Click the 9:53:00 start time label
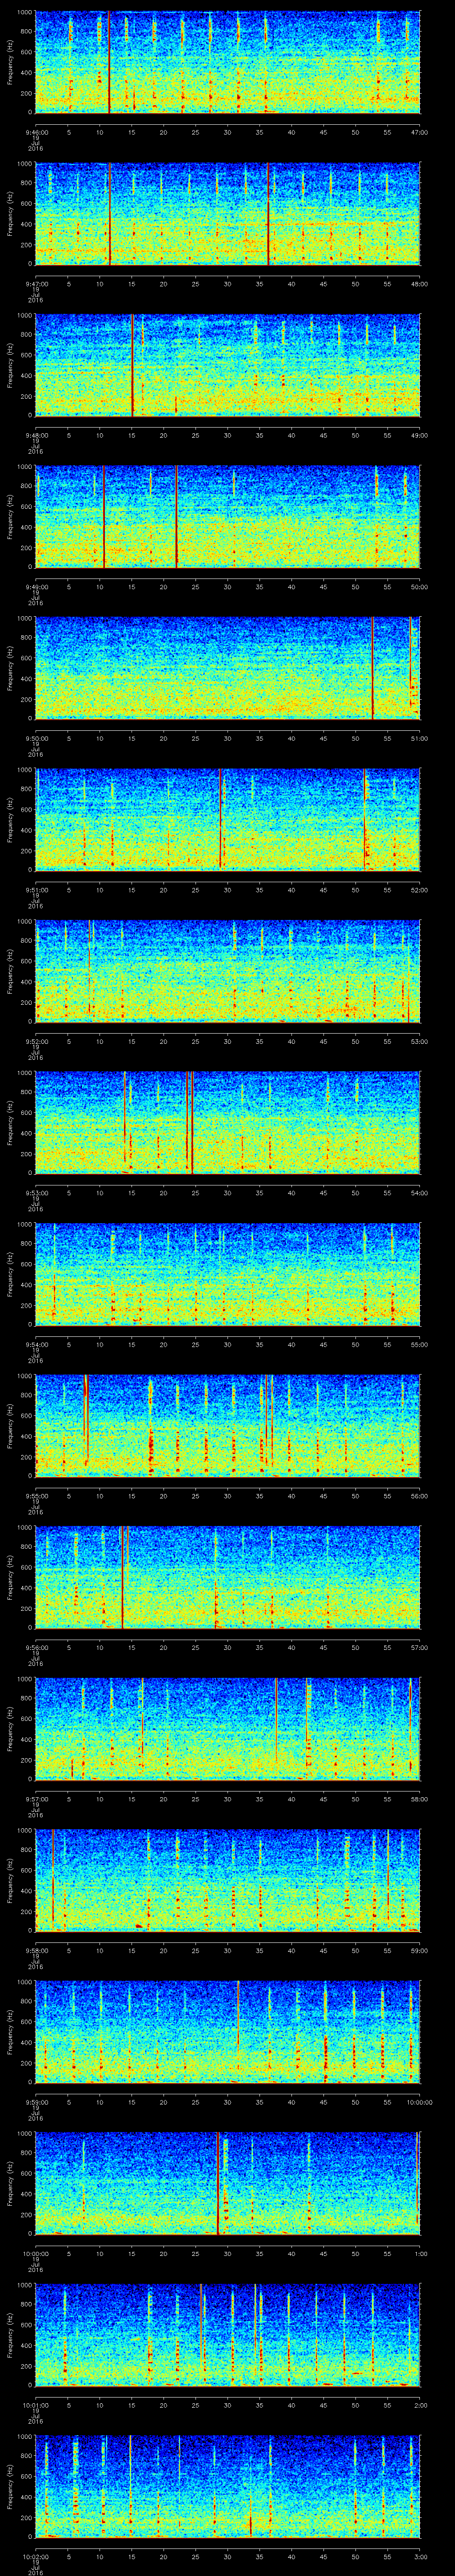The width and height of the screenshot is (455, 2576). [x=36, y=1193]
